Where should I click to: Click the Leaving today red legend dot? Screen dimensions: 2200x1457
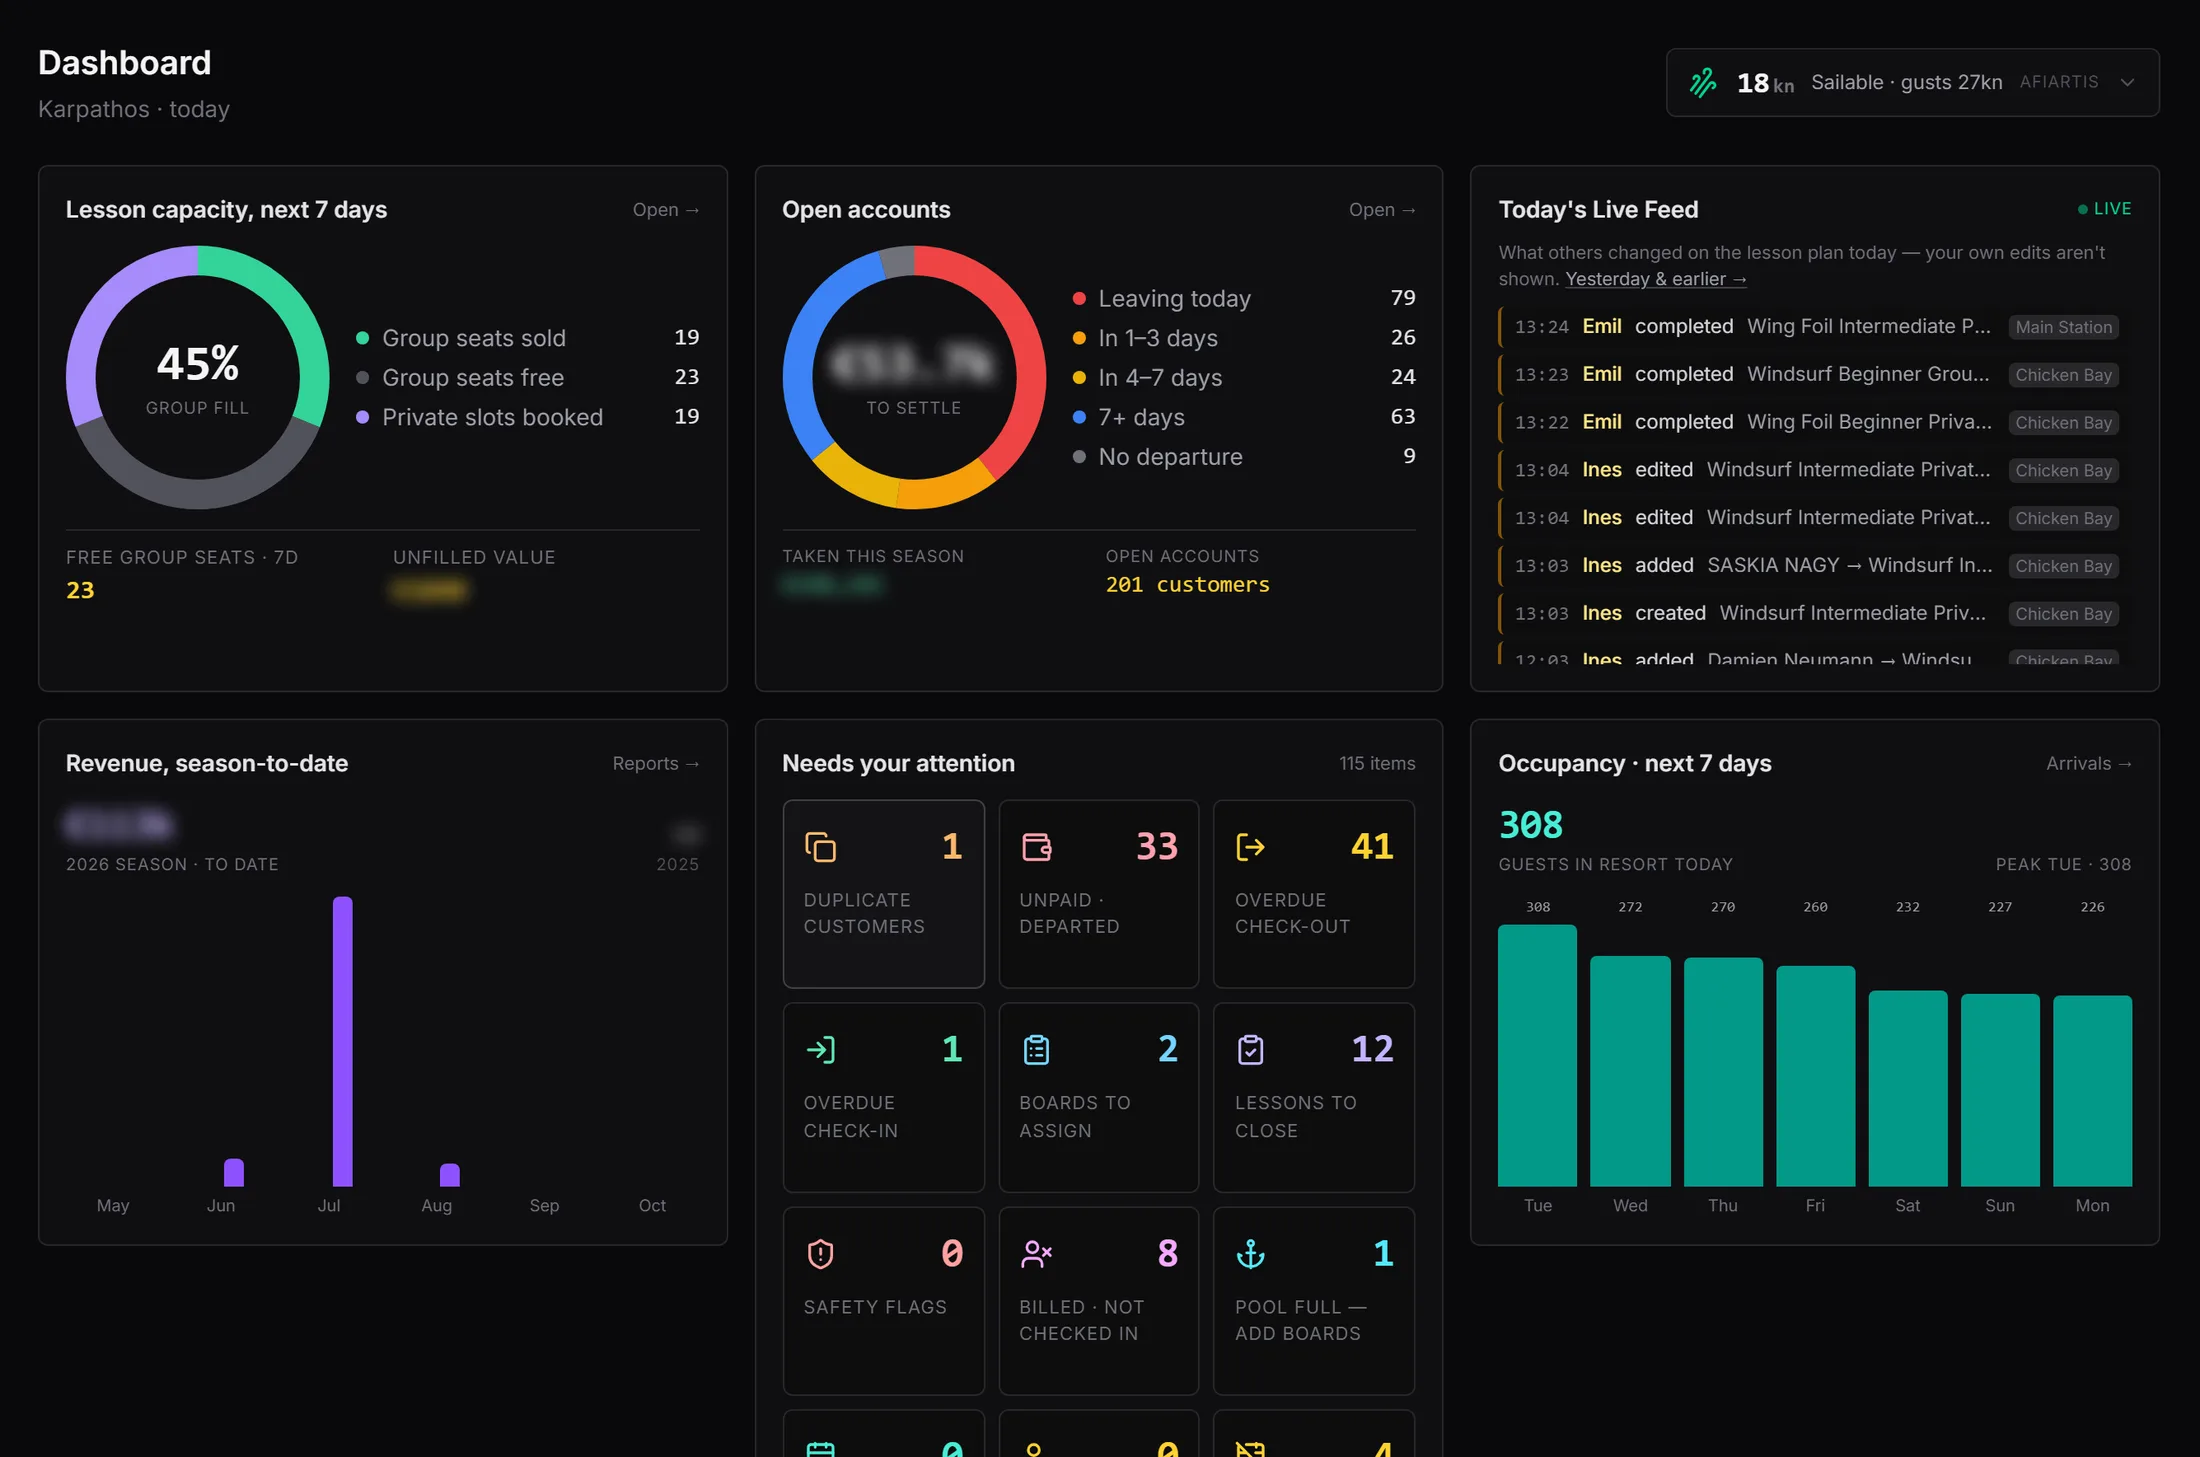(x=1079, y=298)
